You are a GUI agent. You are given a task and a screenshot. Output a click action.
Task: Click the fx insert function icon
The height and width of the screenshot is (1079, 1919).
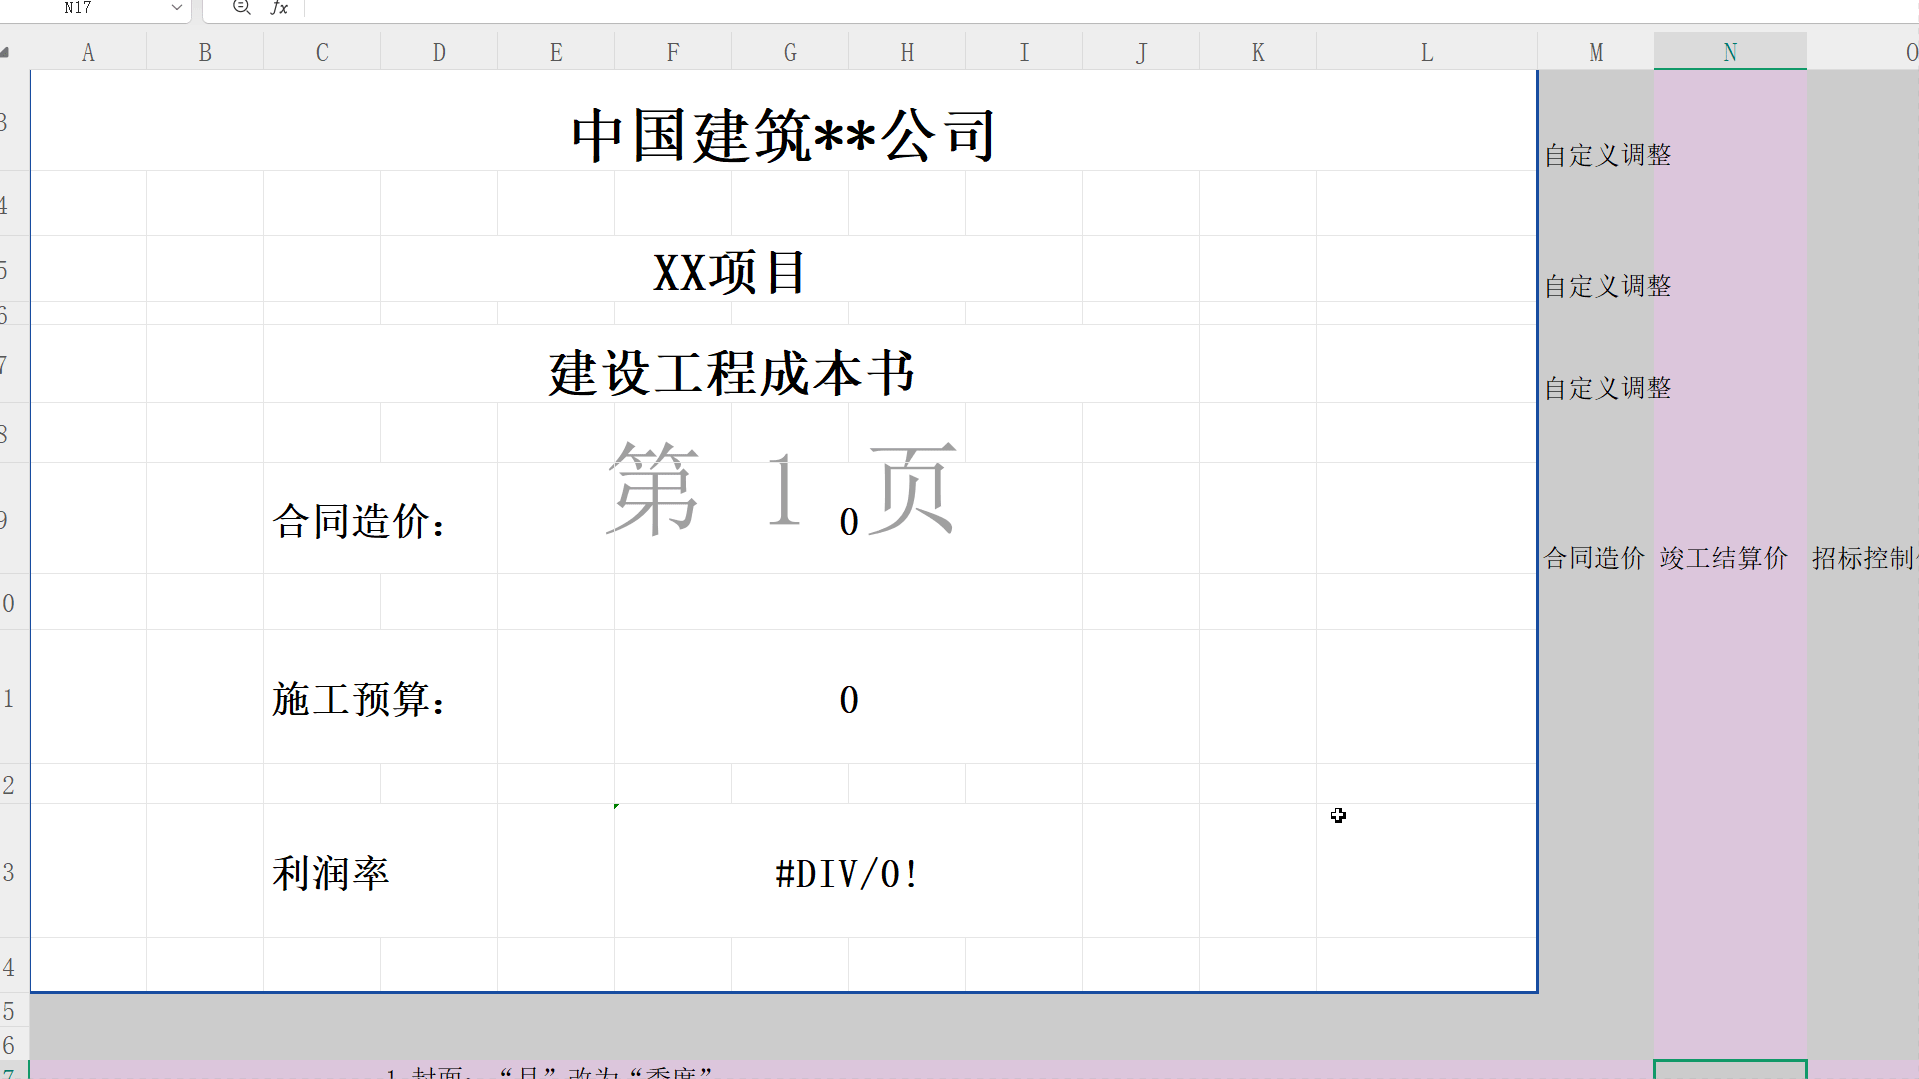(x=279, y=8)
